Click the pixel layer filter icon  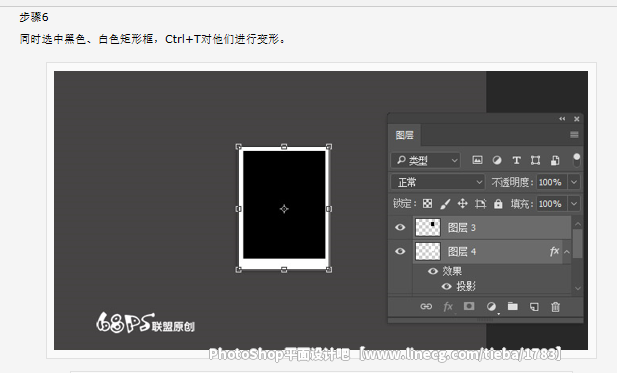pos(477,160)
